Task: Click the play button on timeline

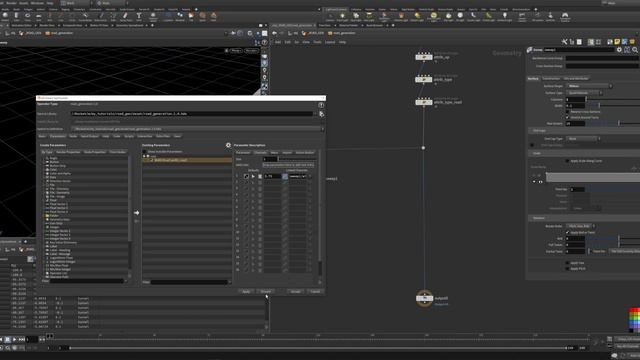Action: point(15,339)
